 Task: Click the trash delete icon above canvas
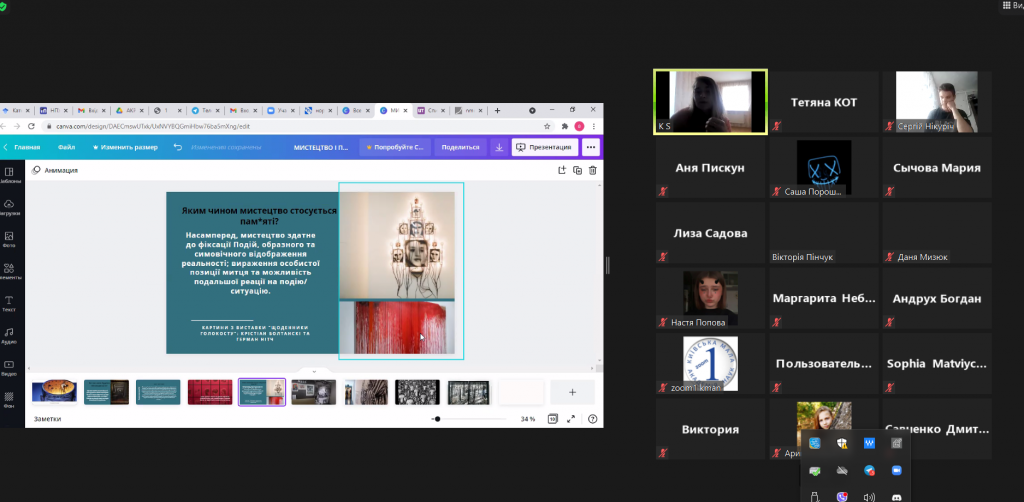[x=592, y=170]
